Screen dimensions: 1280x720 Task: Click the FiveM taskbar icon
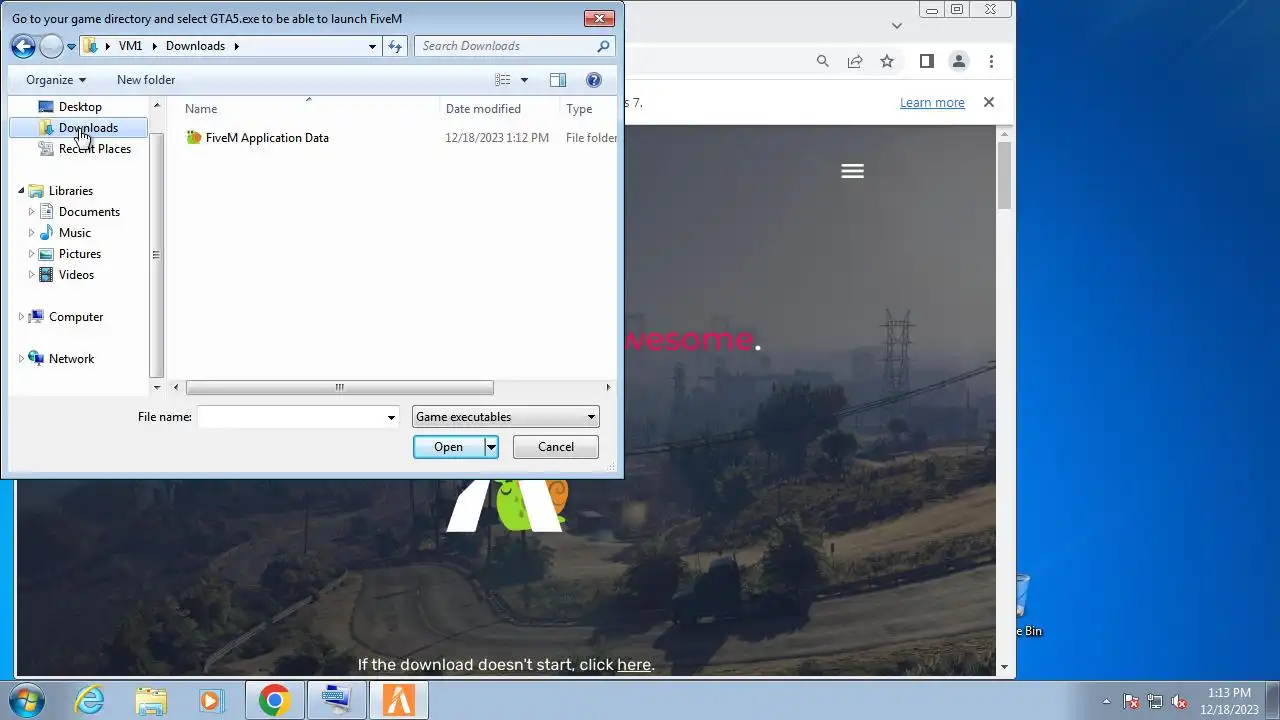click(399, 701)
